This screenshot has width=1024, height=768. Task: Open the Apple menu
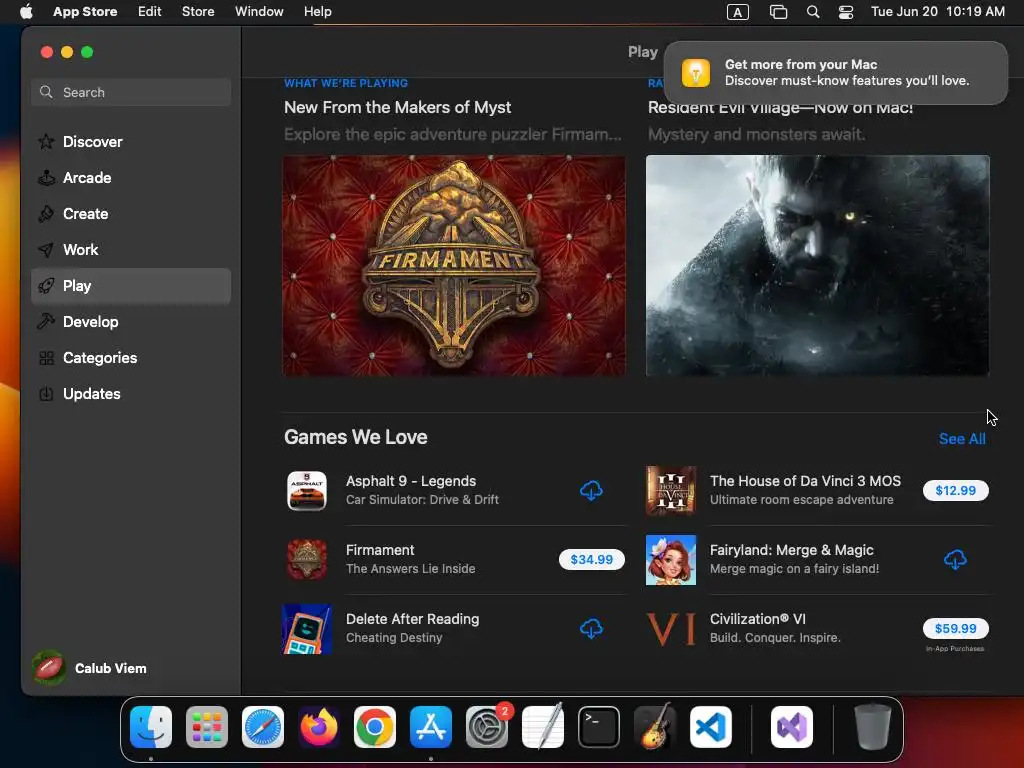[x=26, y=11]
